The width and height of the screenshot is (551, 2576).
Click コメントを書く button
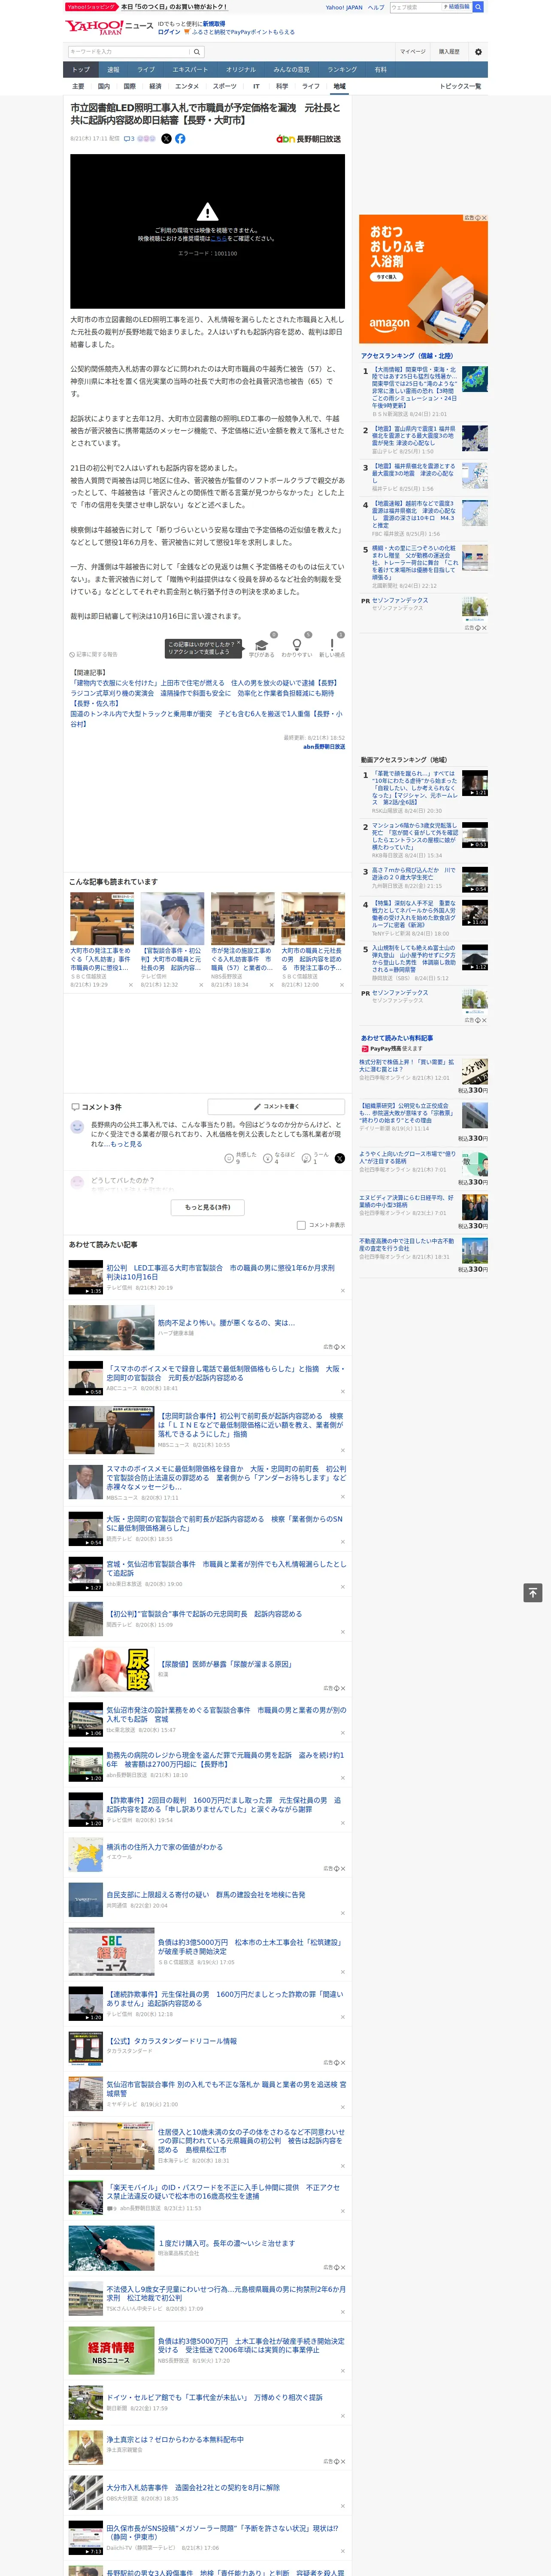coord(276,1107)
